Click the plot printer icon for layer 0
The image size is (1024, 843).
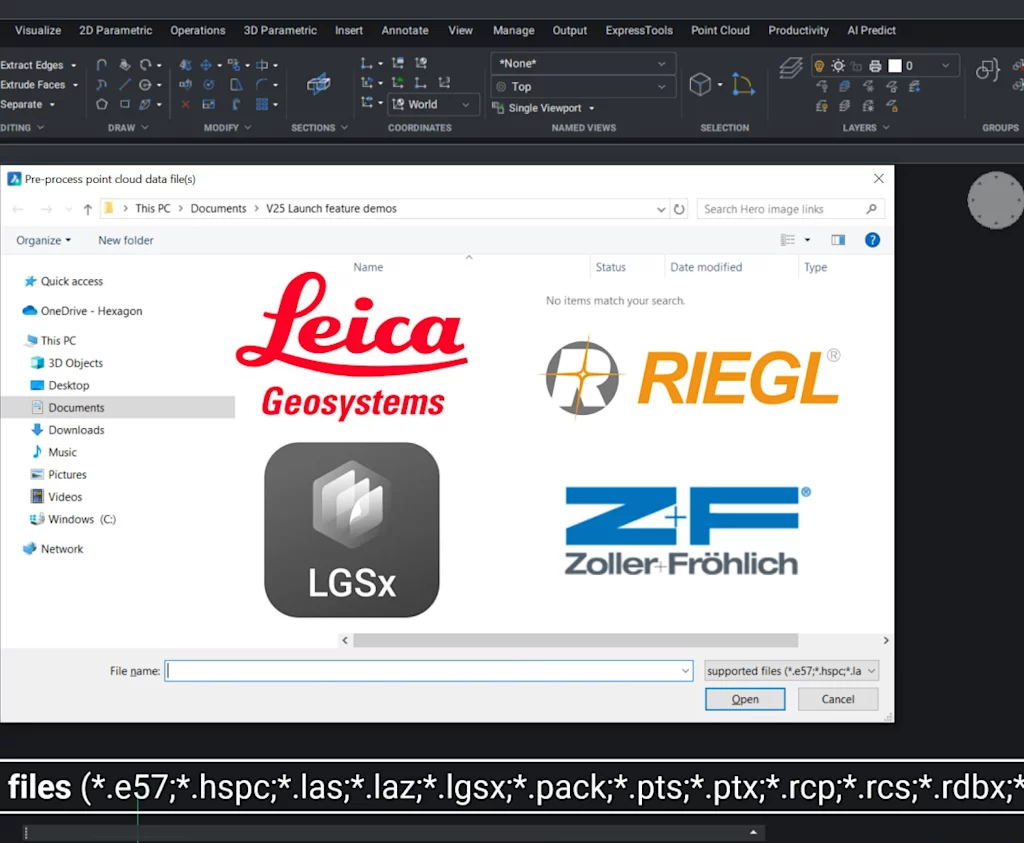[x=875, y=65]
